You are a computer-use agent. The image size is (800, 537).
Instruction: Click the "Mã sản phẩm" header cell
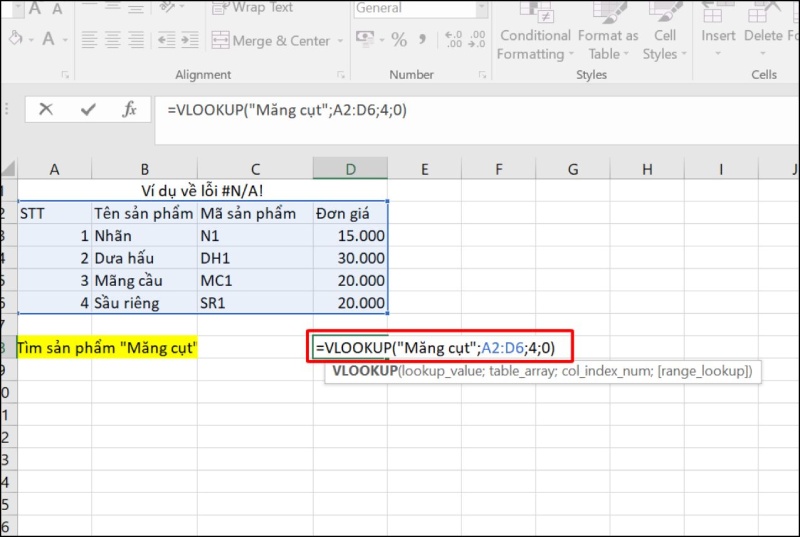point(255,213)
